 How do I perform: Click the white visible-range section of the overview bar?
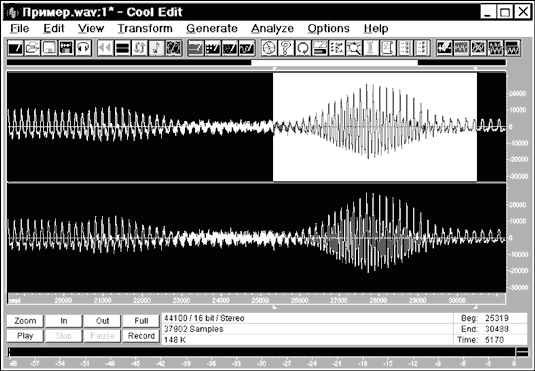point(334,62)
